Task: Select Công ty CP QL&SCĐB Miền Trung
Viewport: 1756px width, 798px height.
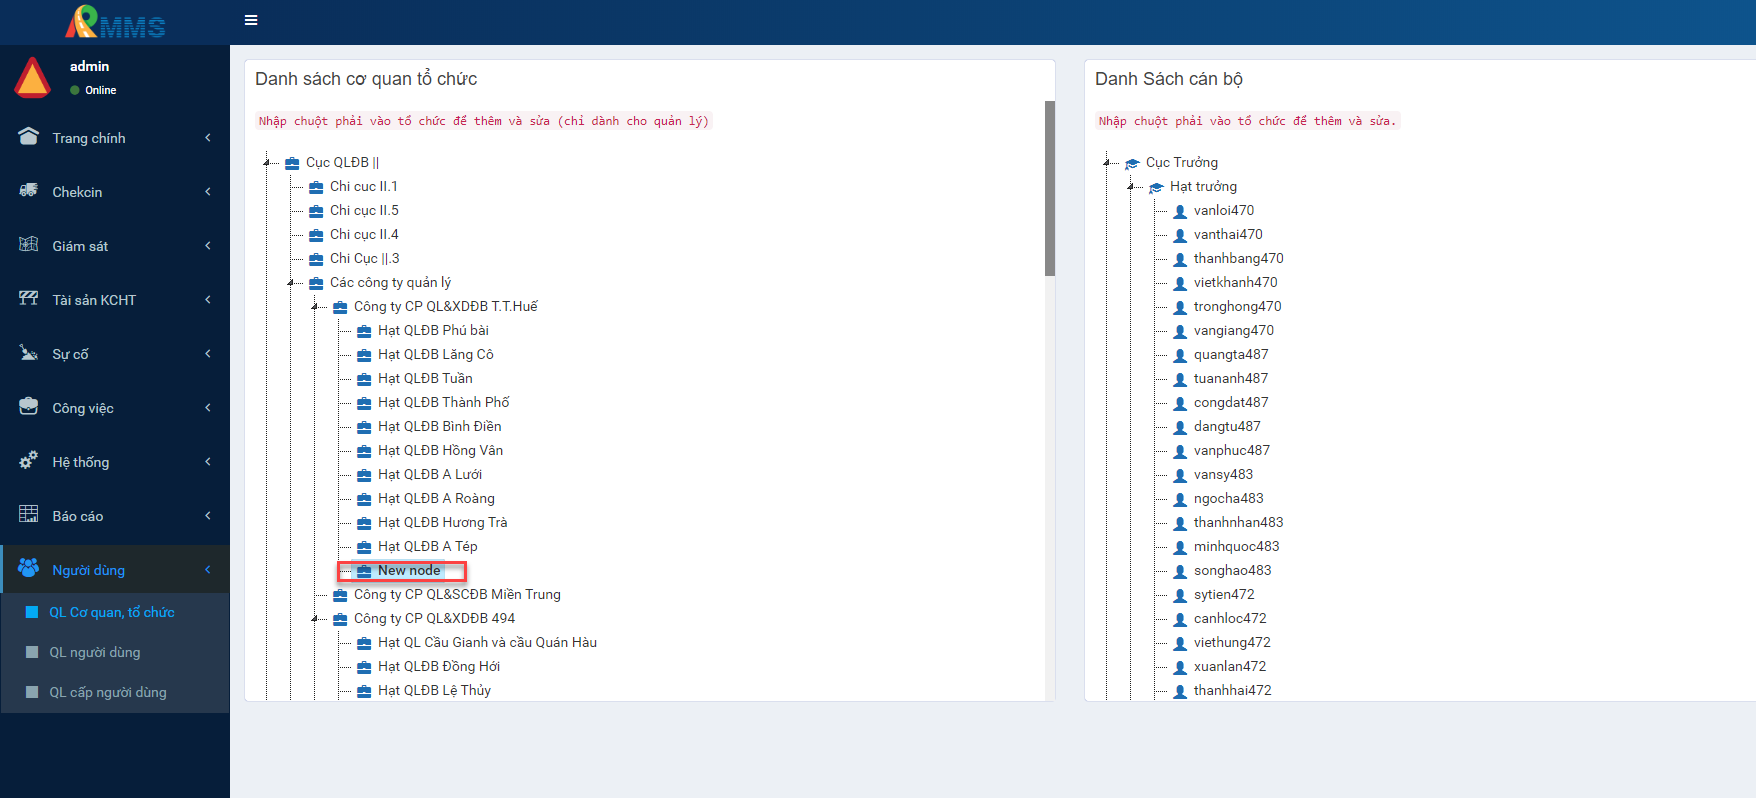Action: (x=457, y=594)
